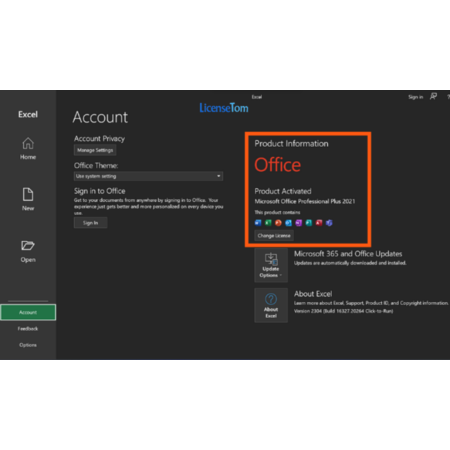The height and width of the screenshot is (450, 450).
Task: Open Options in the sidebar
Action: 28,345
